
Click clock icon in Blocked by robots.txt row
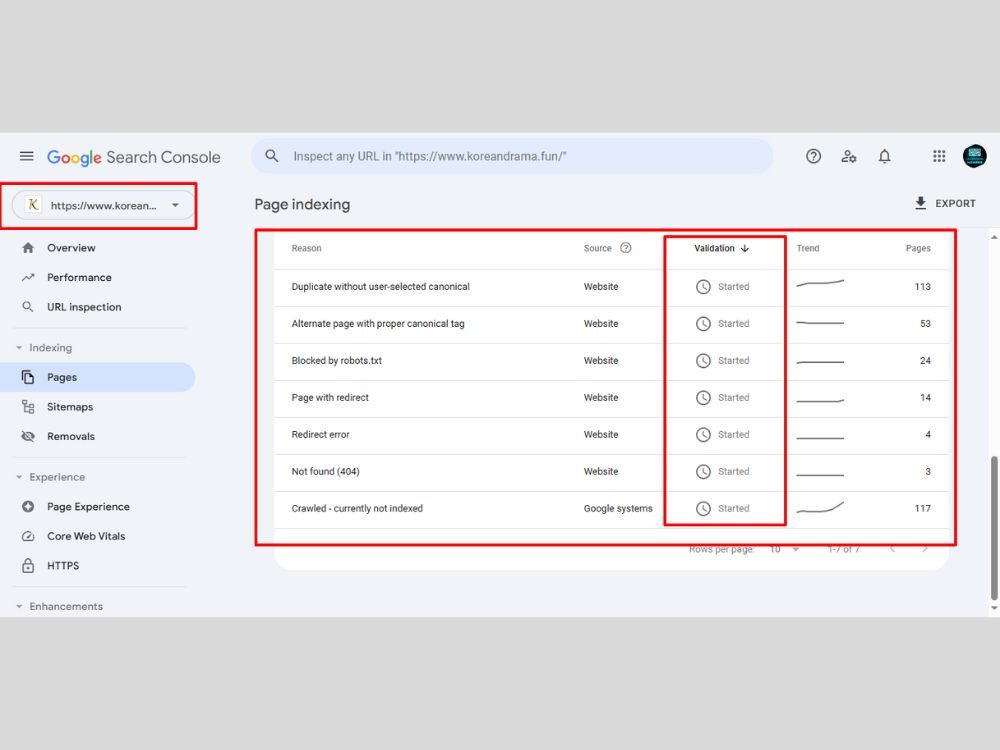703,360
